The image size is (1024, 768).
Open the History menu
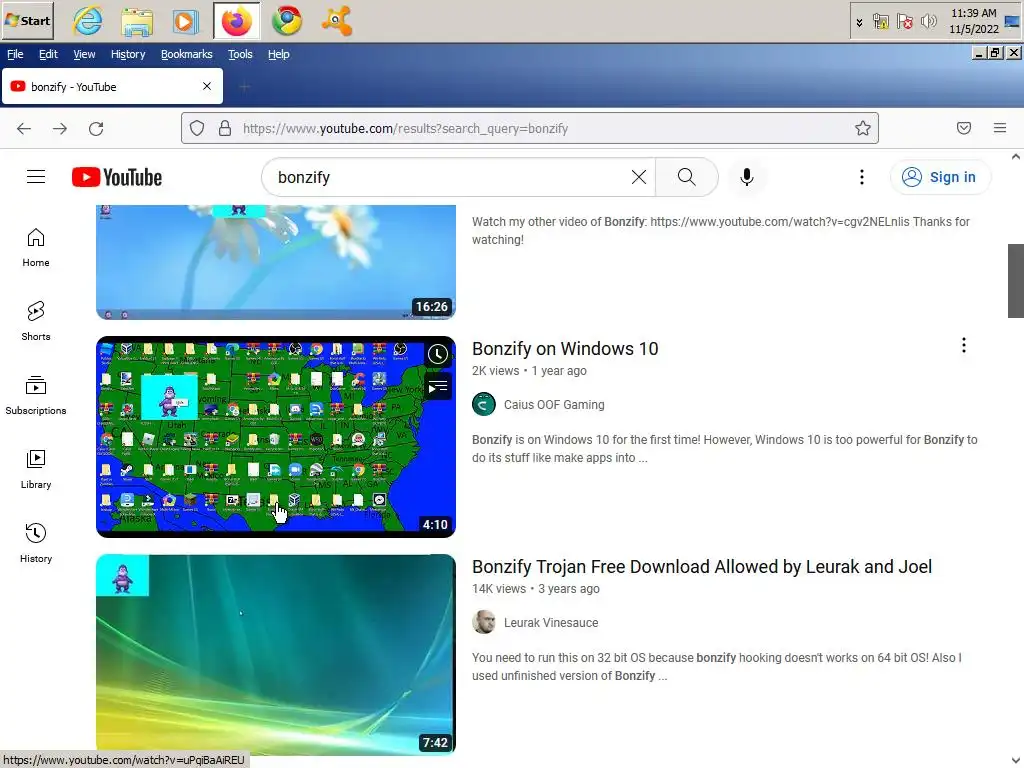pos(128,54)
